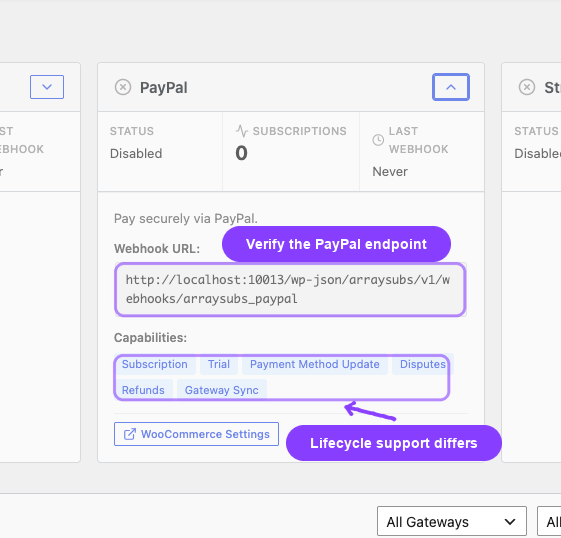Click the Refunds capability tag
This screenshot has height=538, width=561.
coord(143,390)
